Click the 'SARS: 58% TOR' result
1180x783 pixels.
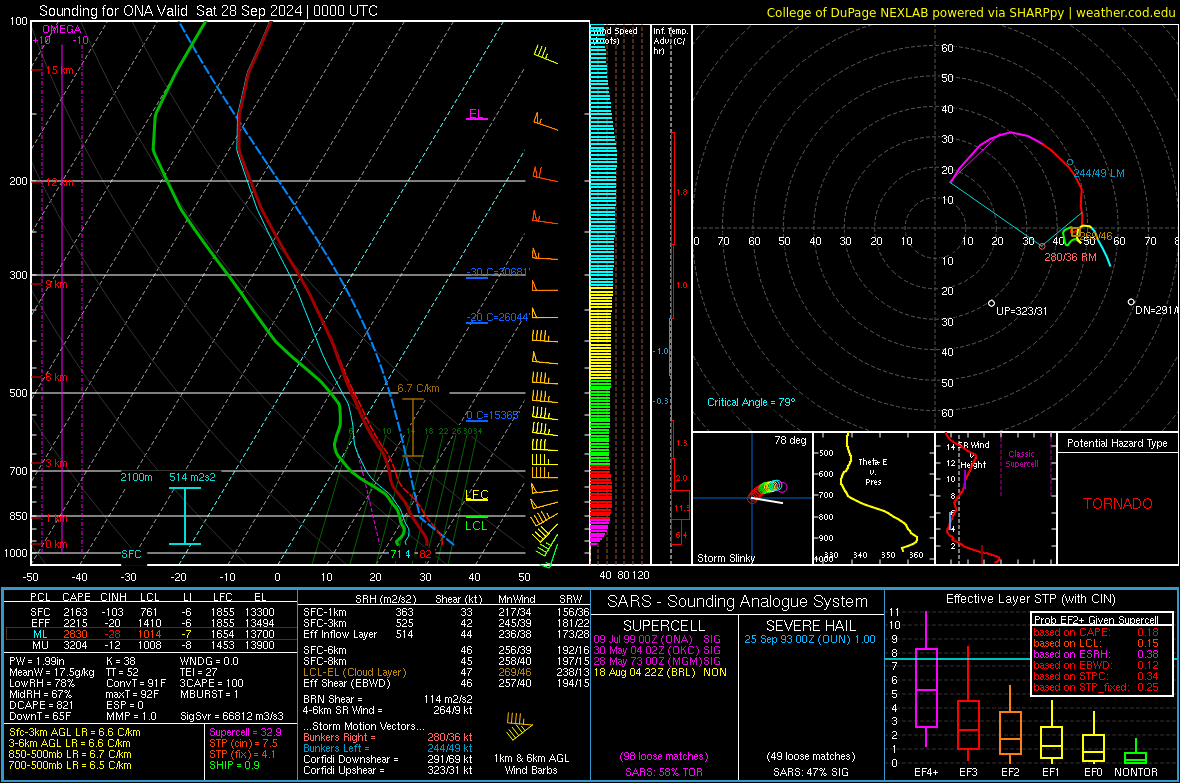[x=664, y=772]
